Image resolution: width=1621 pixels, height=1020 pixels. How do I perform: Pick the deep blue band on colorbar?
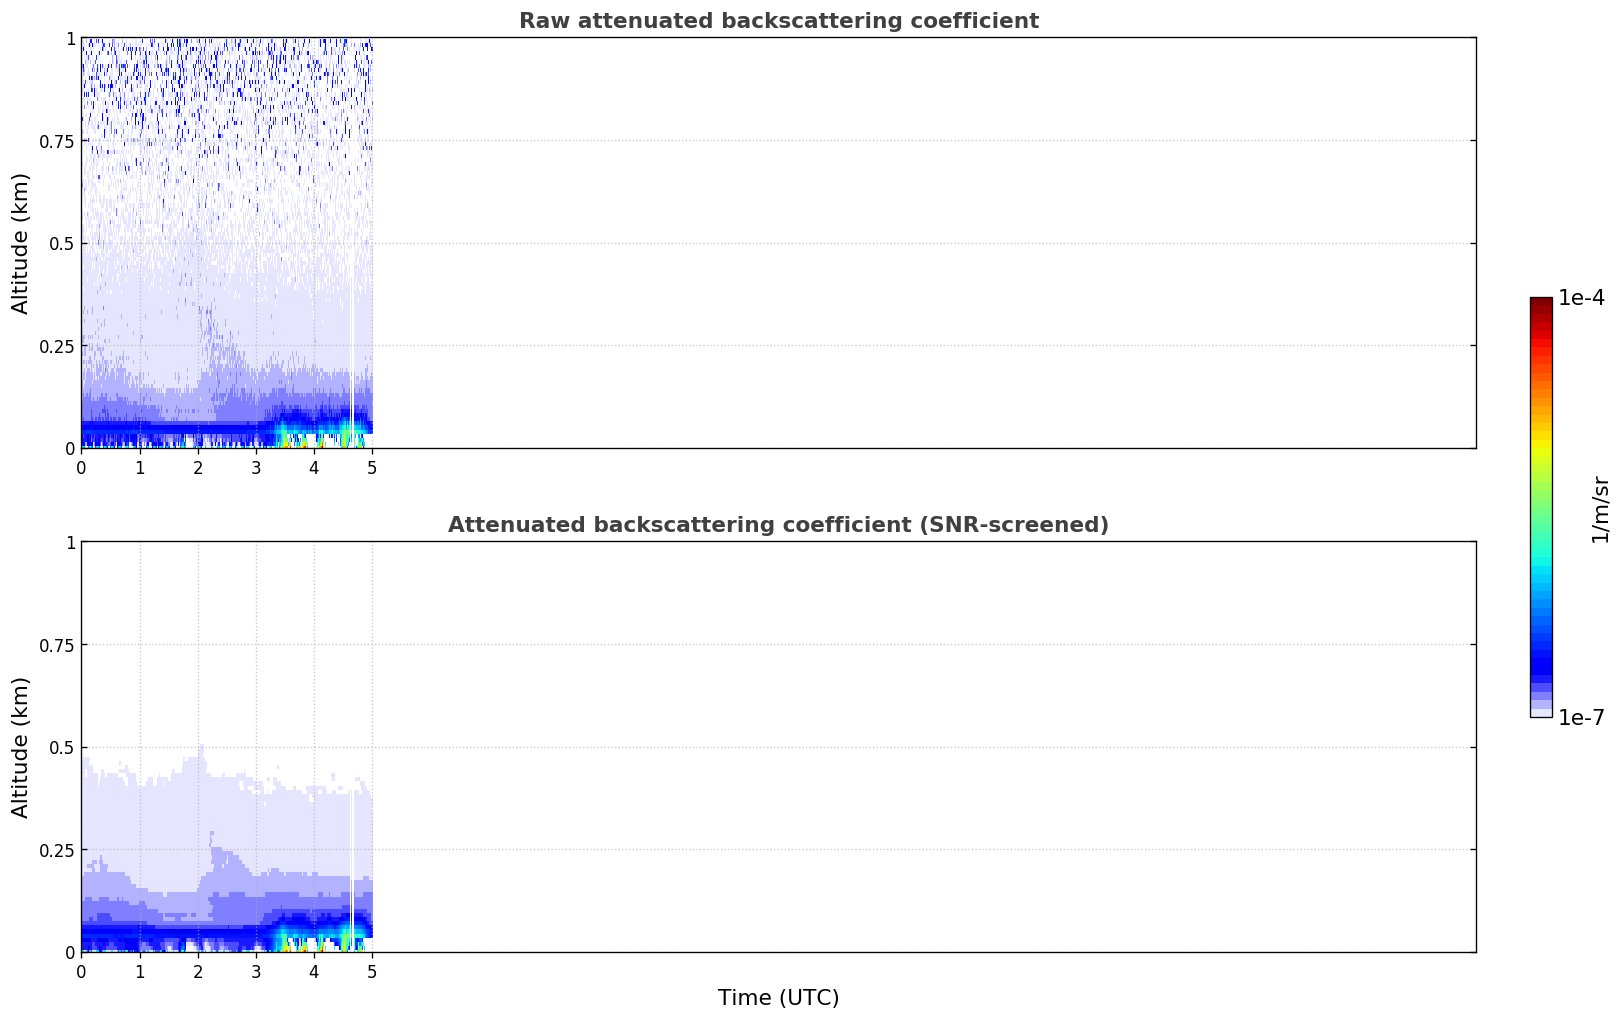[1541, 660]
